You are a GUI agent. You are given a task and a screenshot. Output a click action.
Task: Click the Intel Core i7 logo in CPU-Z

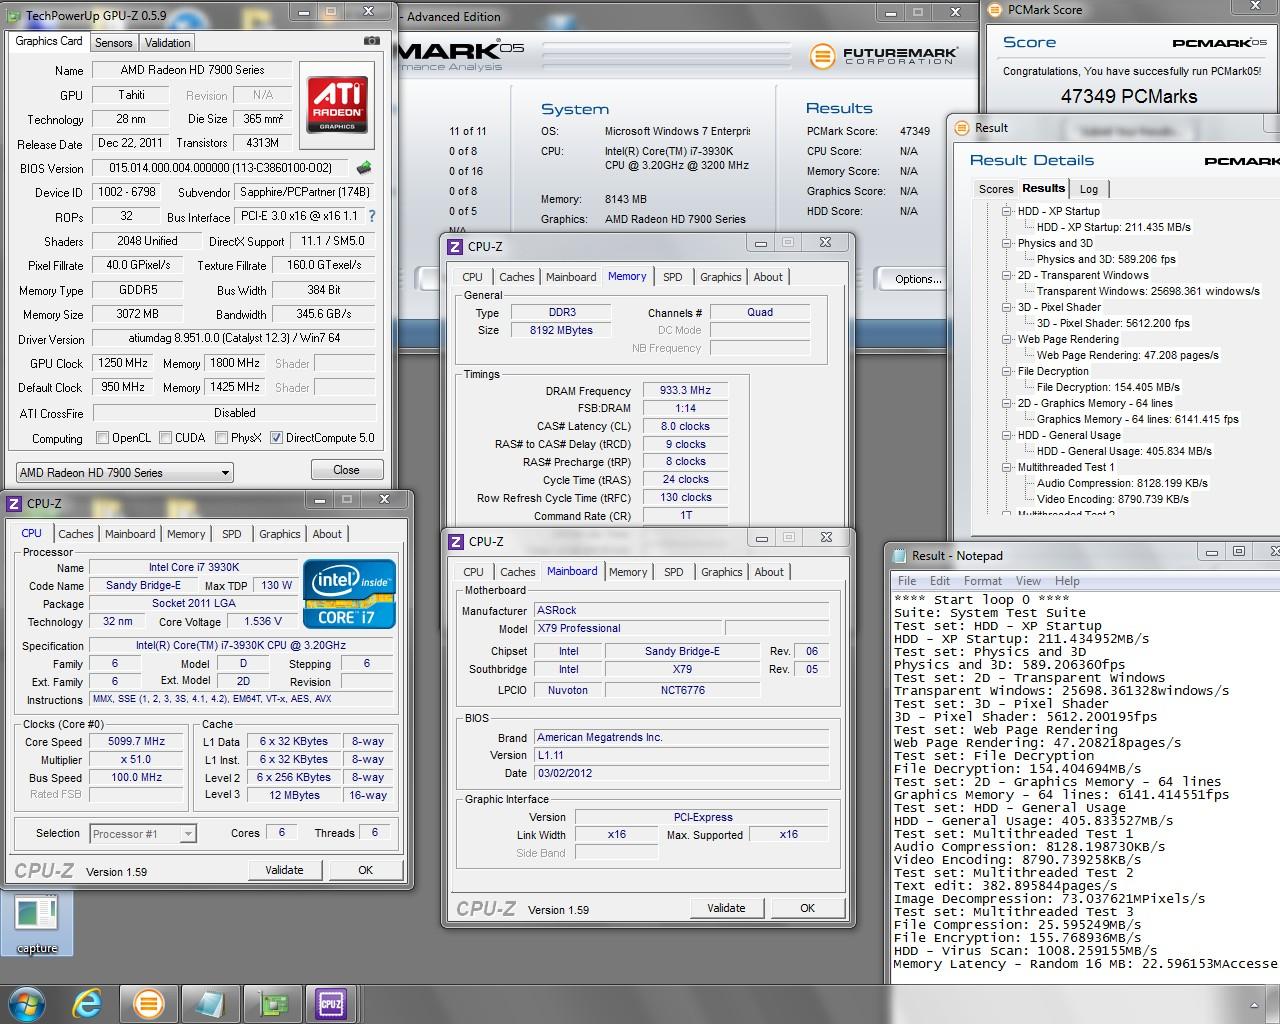[349, 594]
